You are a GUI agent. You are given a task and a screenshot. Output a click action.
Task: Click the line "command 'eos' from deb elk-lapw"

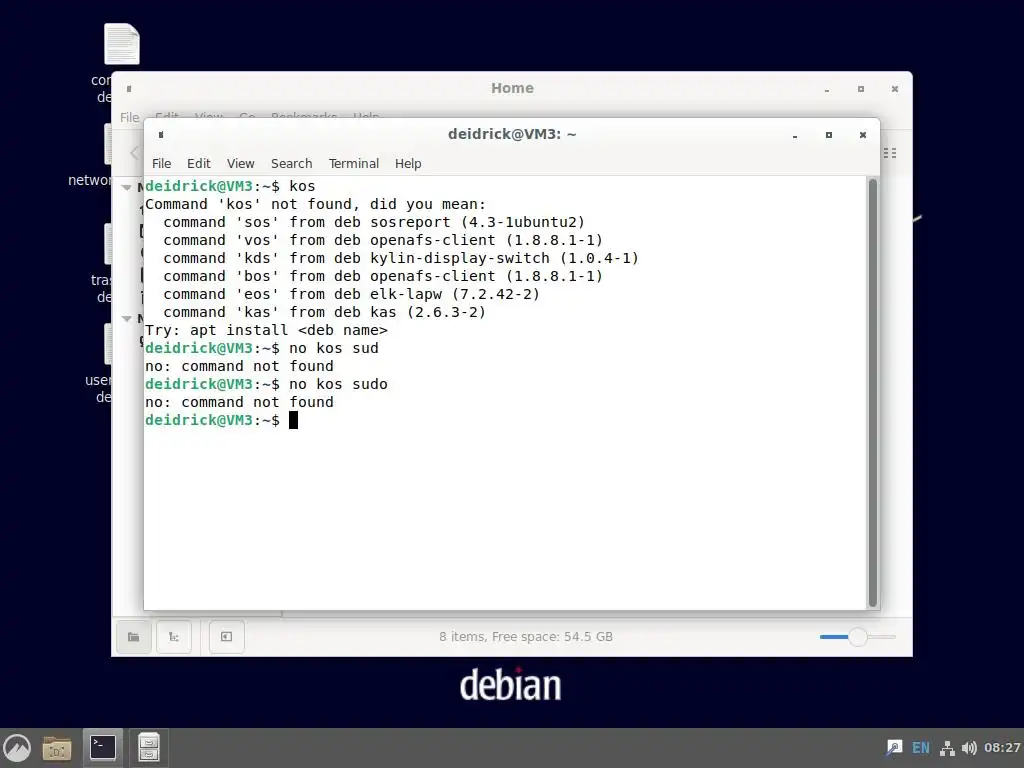click(x=351, y=295)
